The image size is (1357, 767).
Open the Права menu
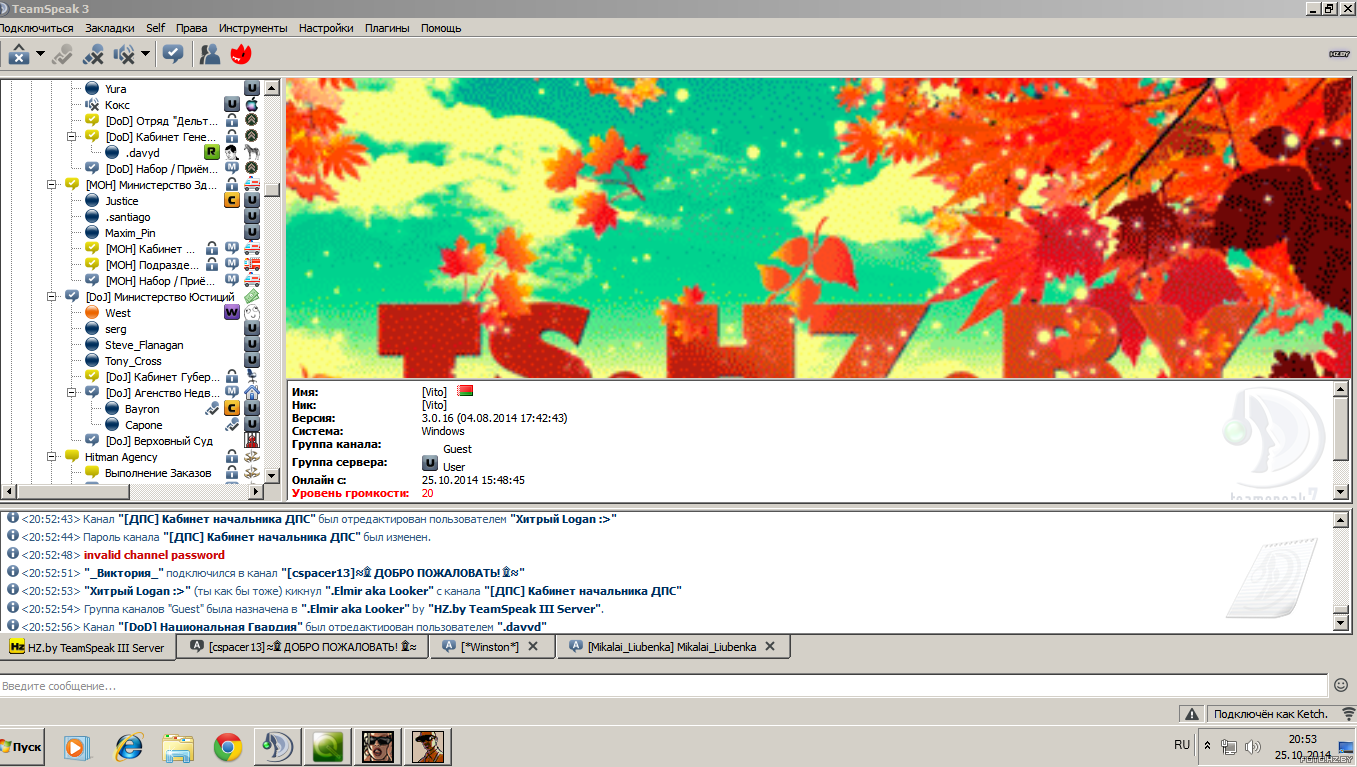(191, 28)
